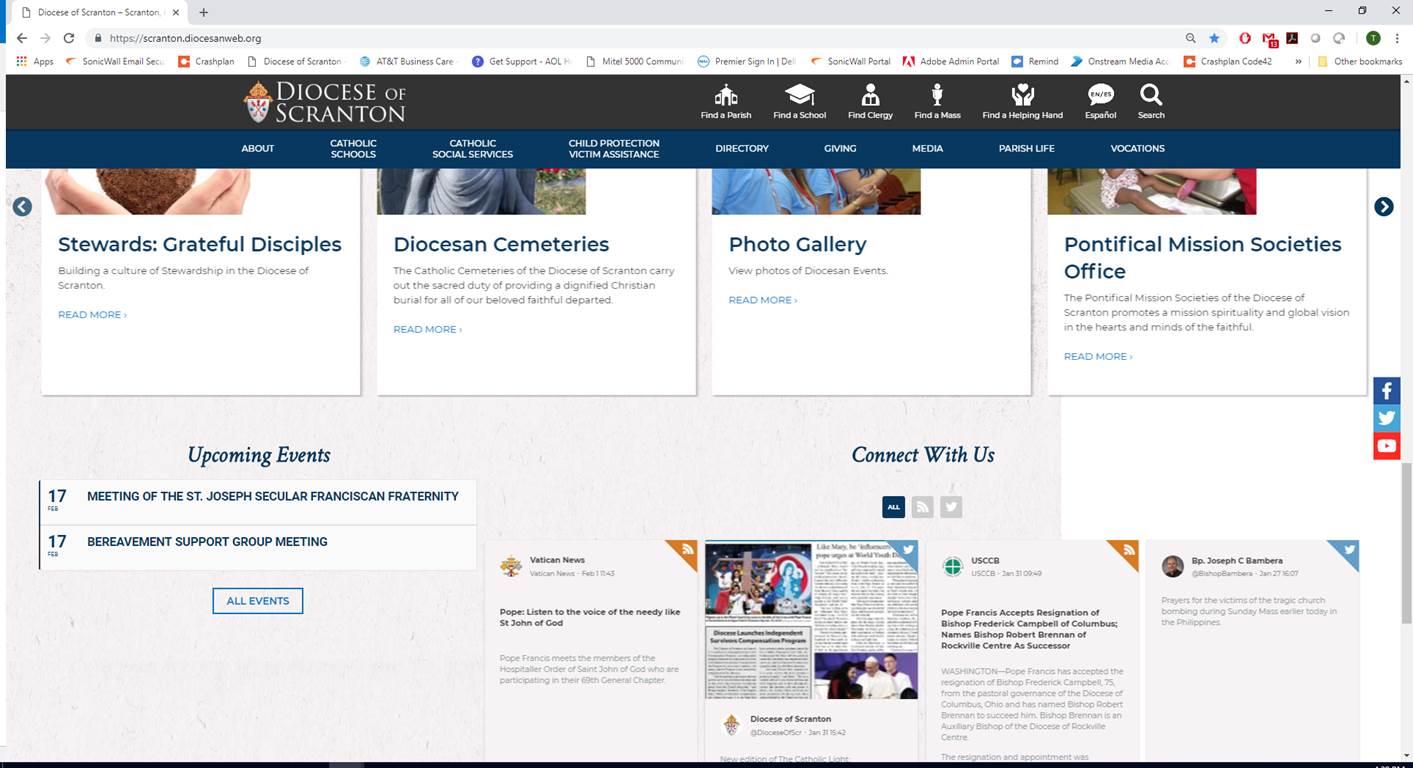1413x768 pixels.
Task: Open the Facebook sidebar icon
Action: (1386, 391)
